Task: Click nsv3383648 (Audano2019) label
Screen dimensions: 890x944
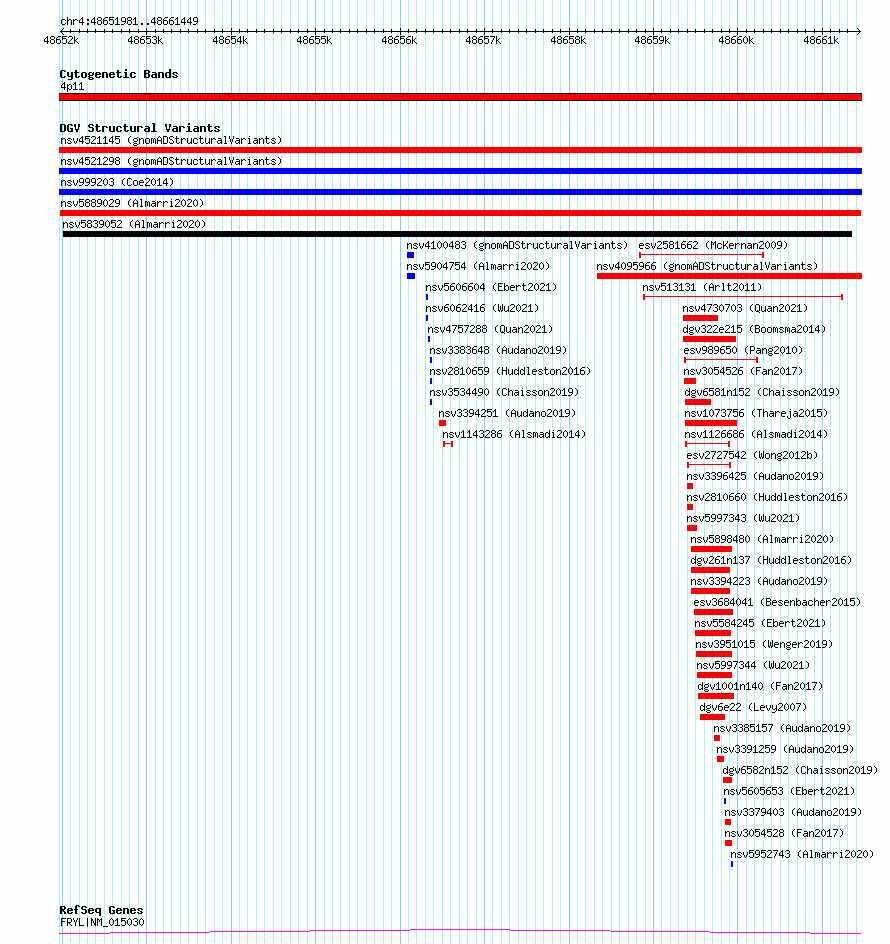Action: 498,351
